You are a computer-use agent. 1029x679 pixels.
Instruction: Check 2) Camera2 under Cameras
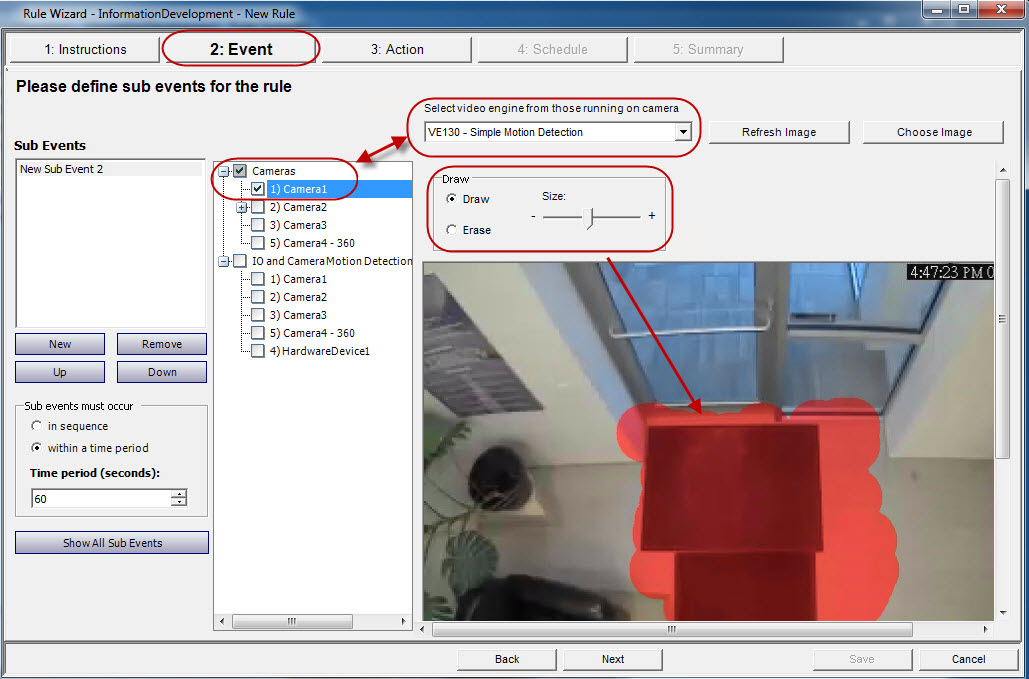pyautogui.click(x=258, y=207)
